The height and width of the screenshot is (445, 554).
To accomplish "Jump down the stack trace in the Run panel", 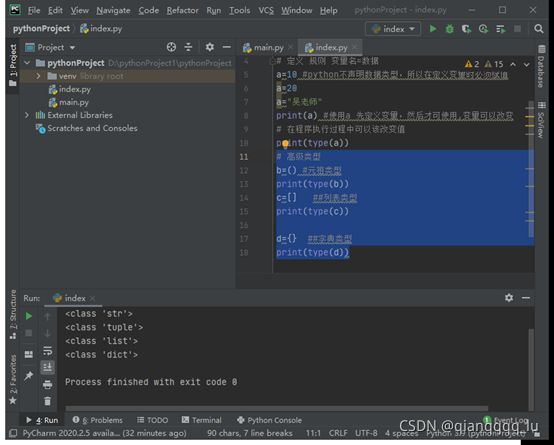I will 47,333.
